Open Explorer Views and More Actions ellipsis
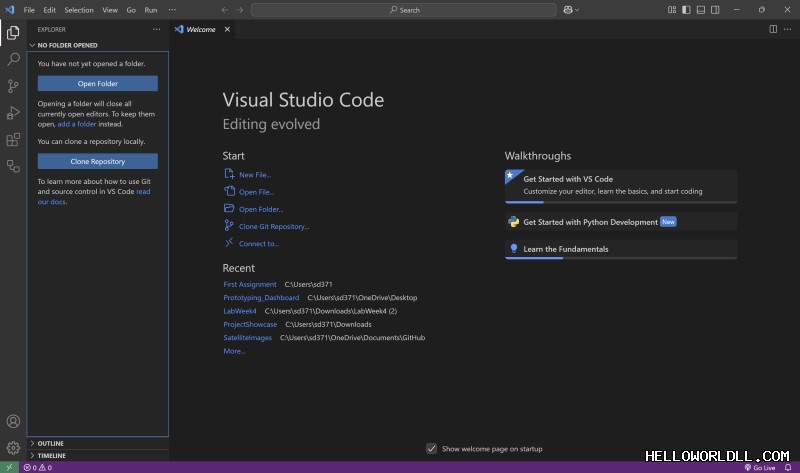The image size is (800, 473). click(x=157, y=29)
